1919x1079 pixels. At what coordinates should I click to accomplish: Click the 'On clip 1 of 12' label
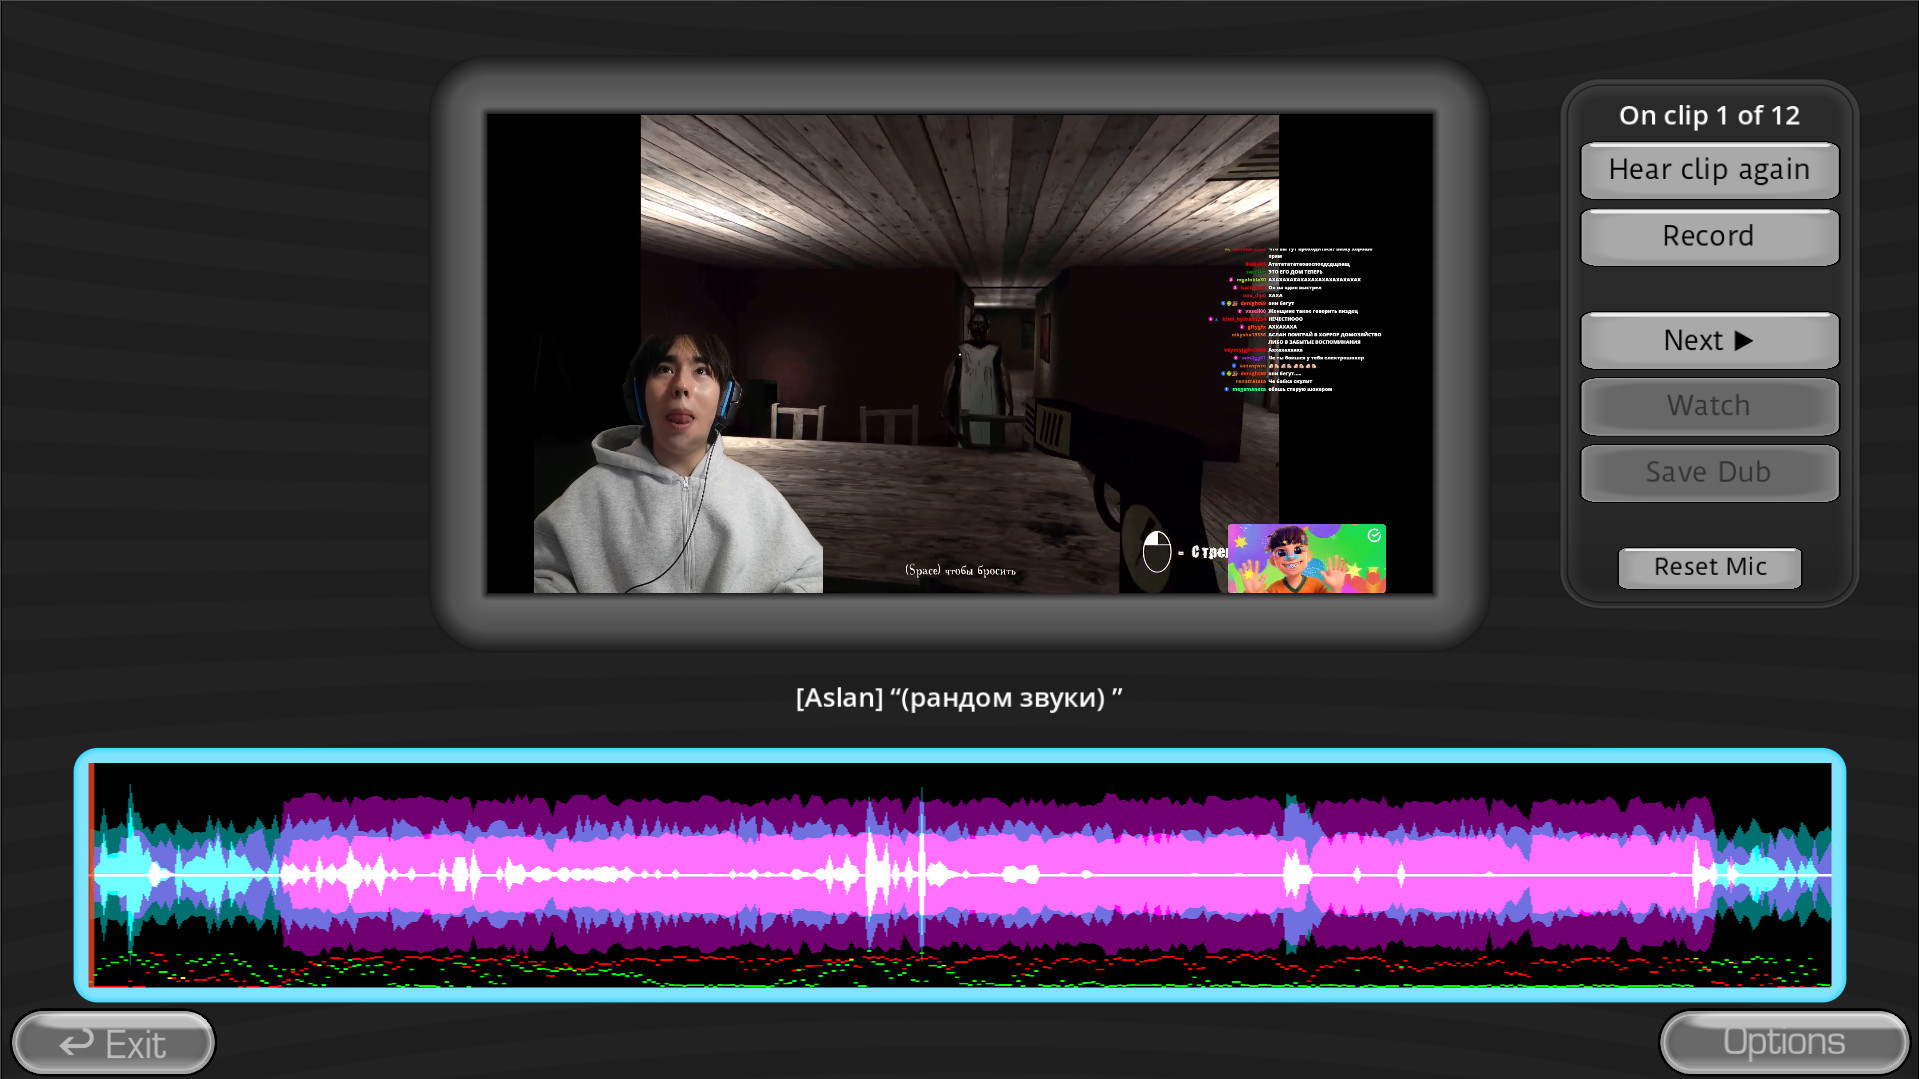1709,116
